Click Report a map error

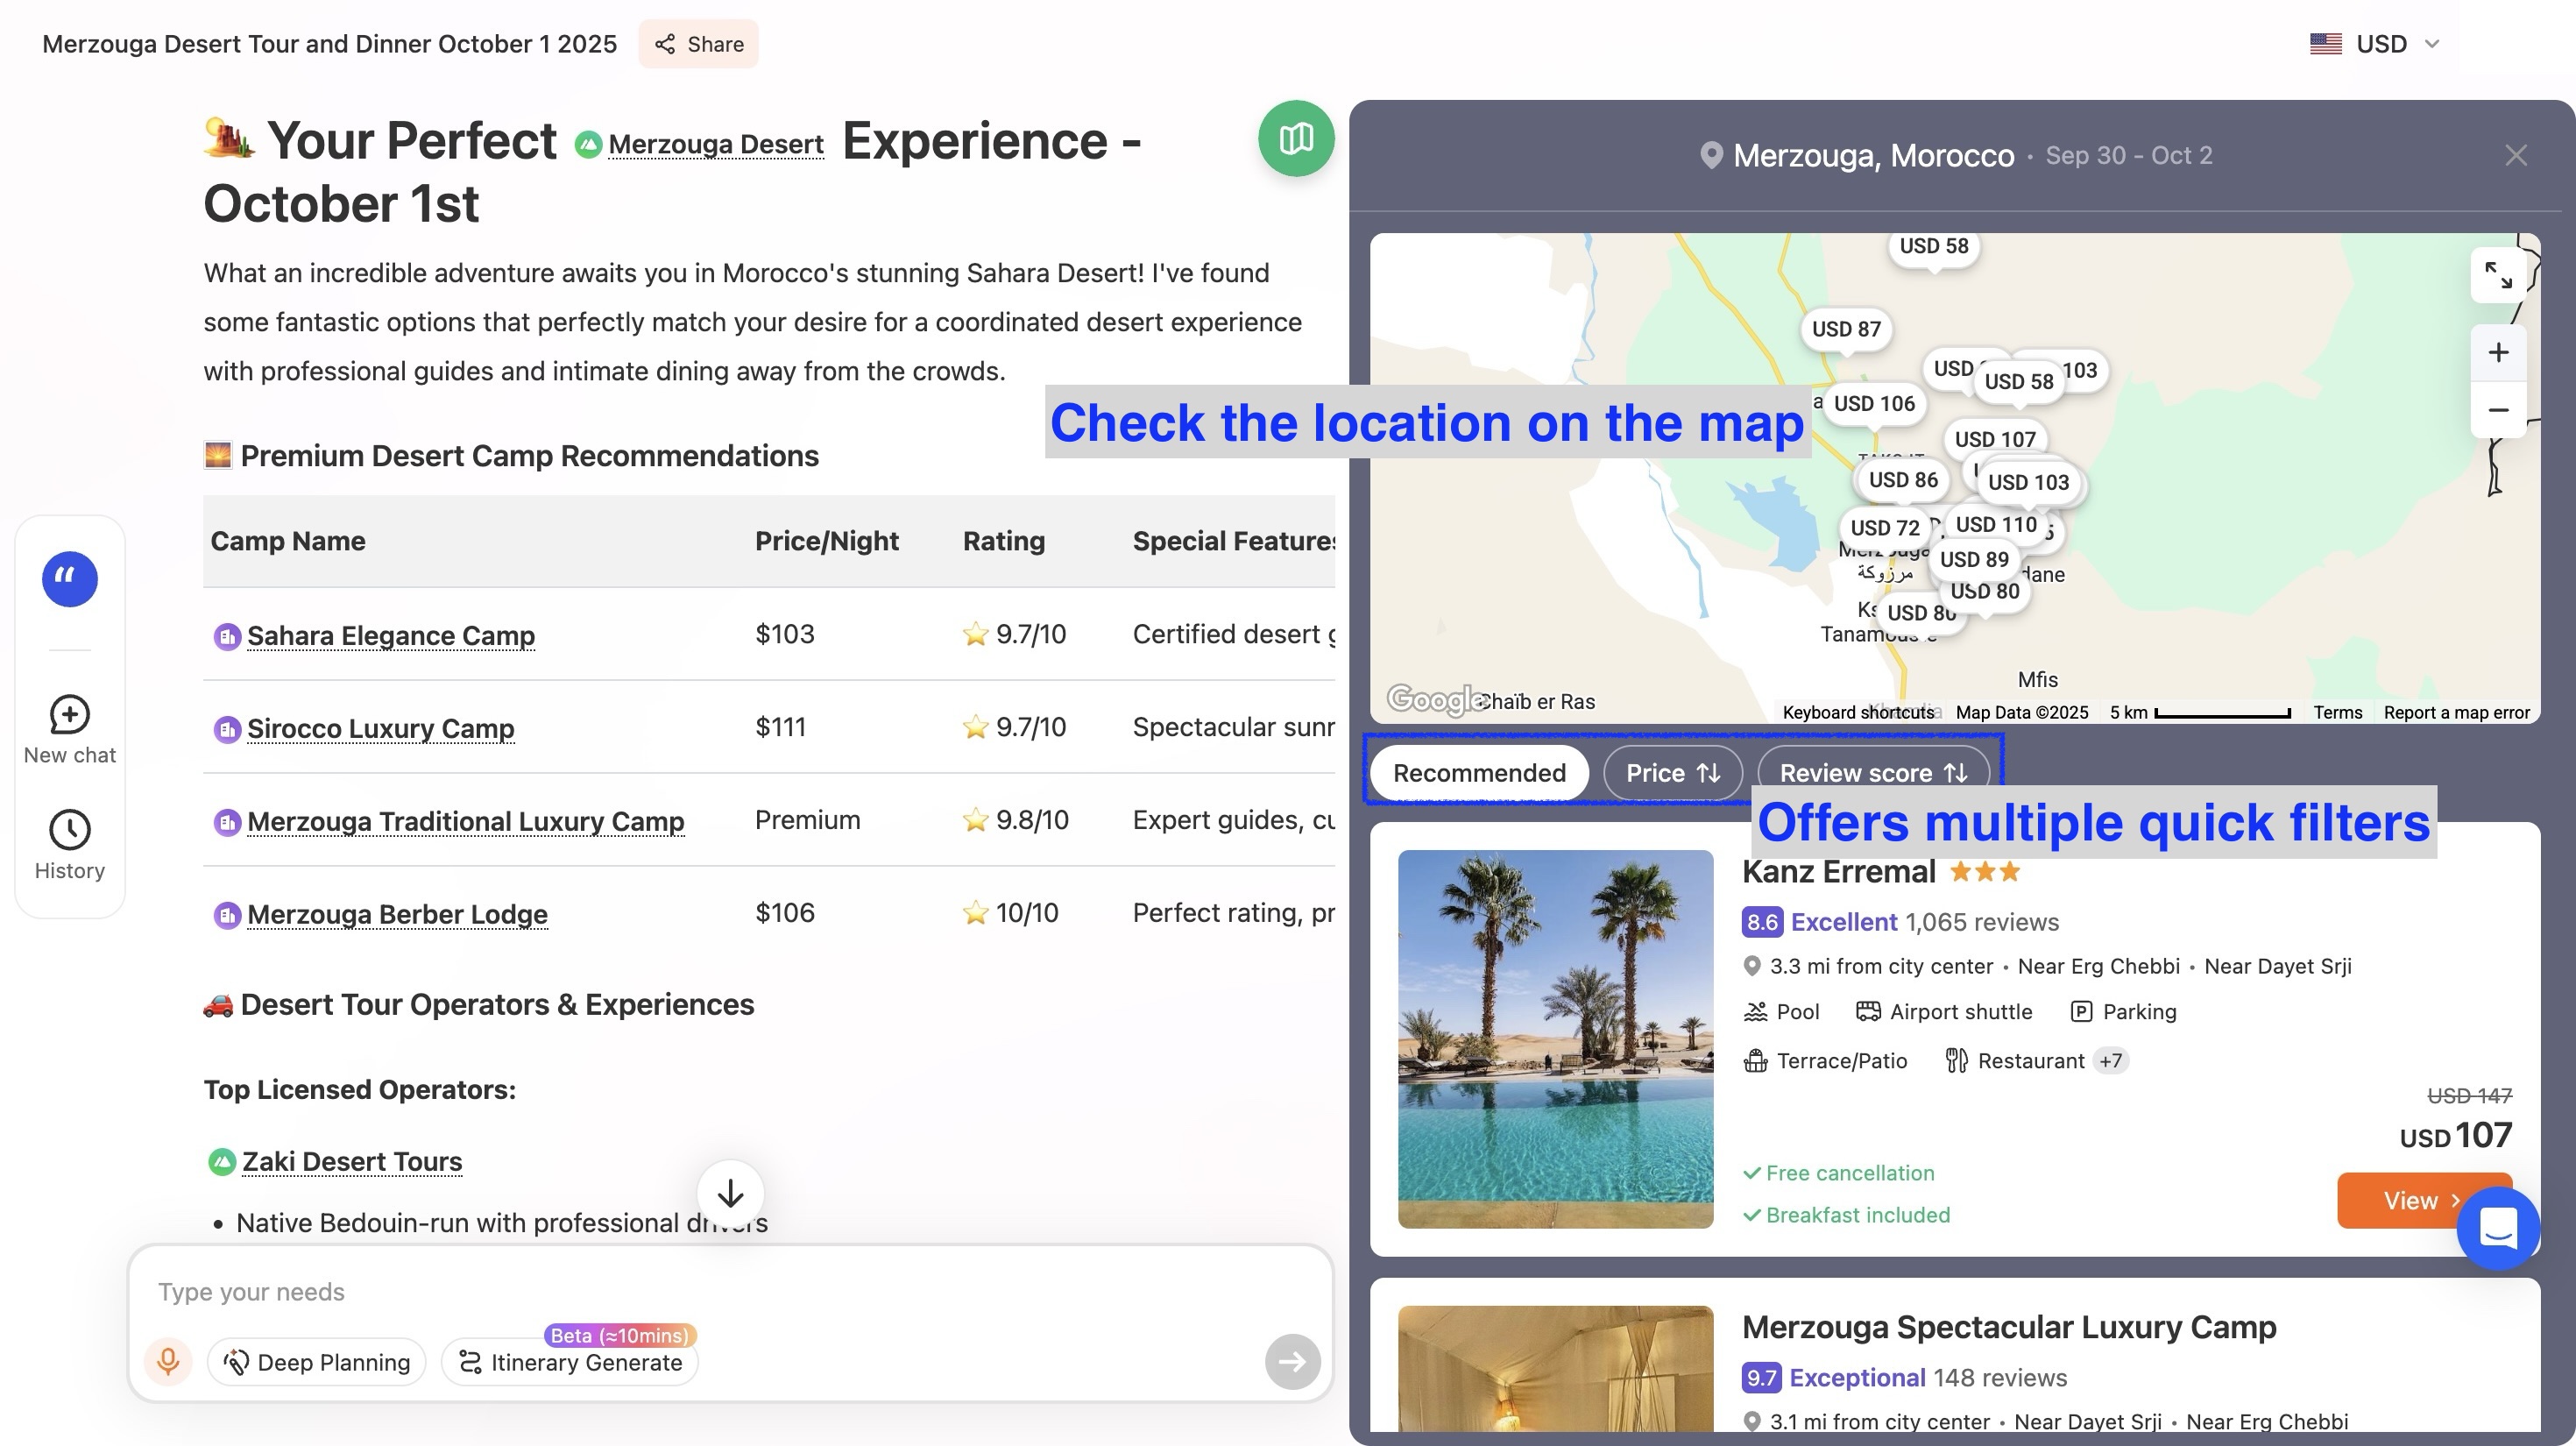tap(2456, 713)
